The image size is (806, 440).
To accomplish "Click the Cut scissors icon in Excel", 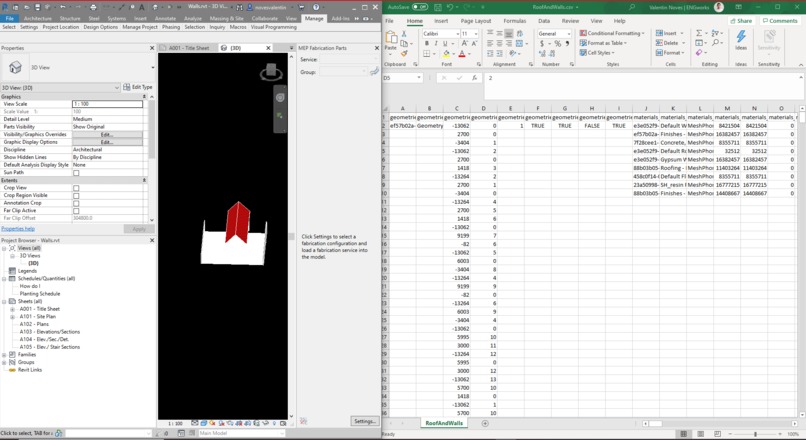I will coord(404,33).
